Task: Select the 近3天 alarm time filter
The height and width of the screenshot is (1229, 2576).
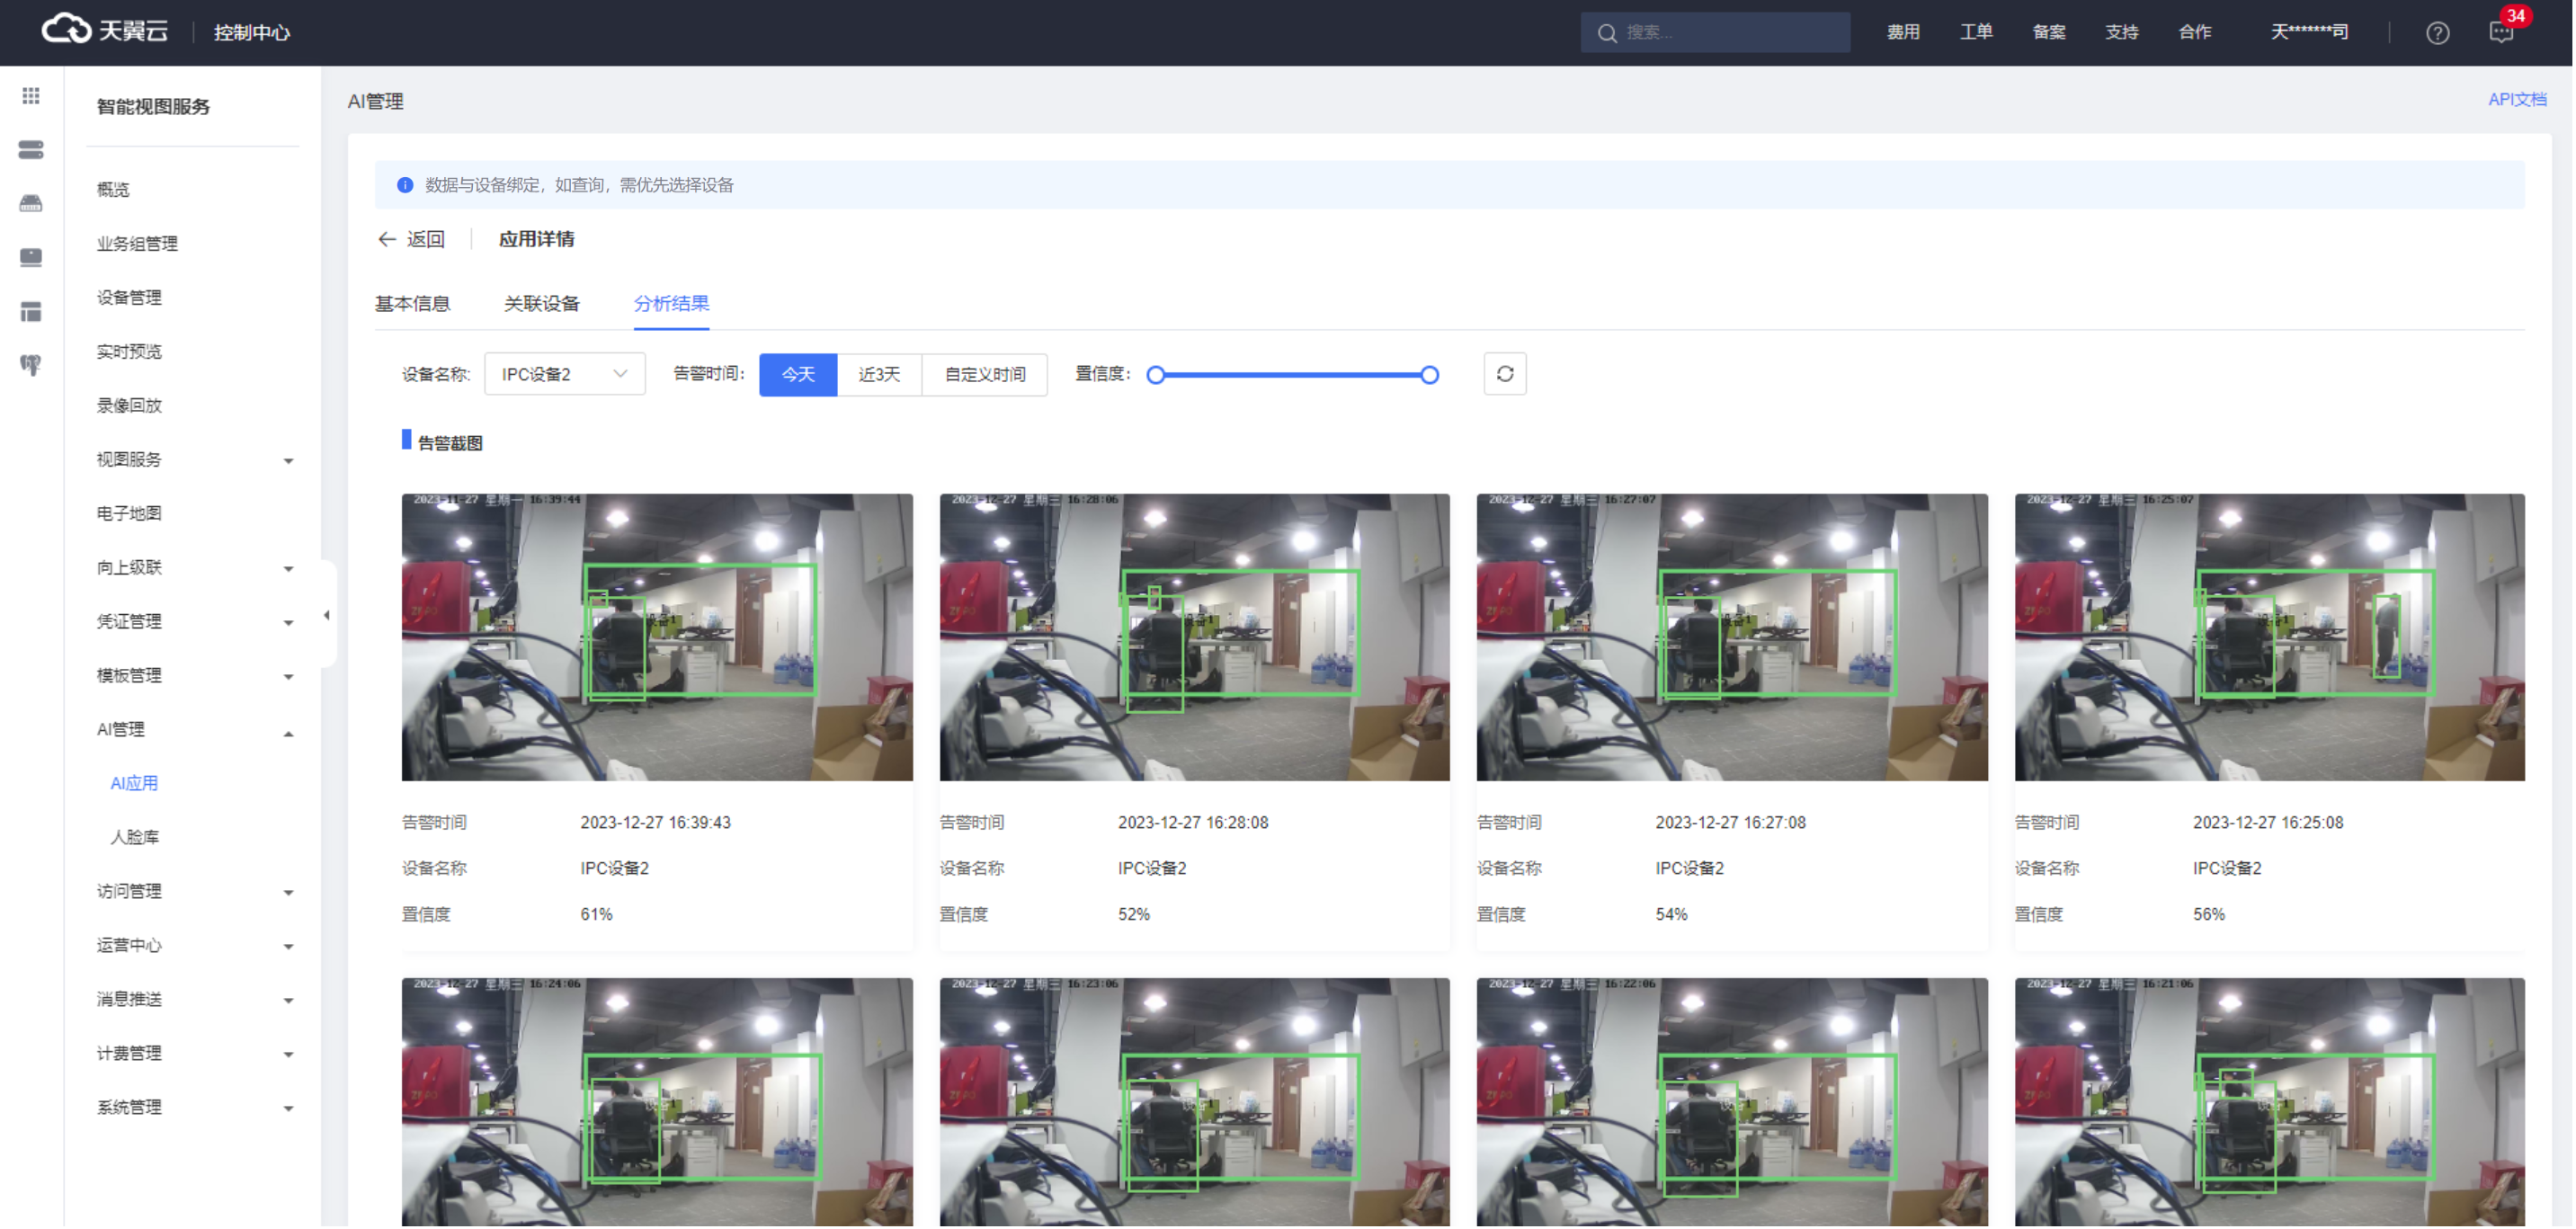Action: tap(880, 375)
